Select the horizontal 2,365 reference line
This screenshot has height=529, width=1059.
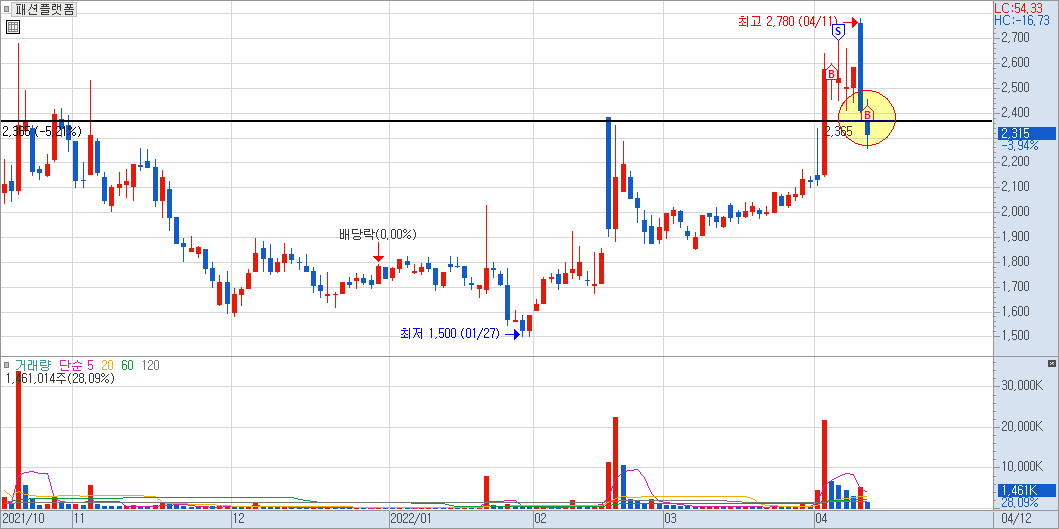click(496, 121)
